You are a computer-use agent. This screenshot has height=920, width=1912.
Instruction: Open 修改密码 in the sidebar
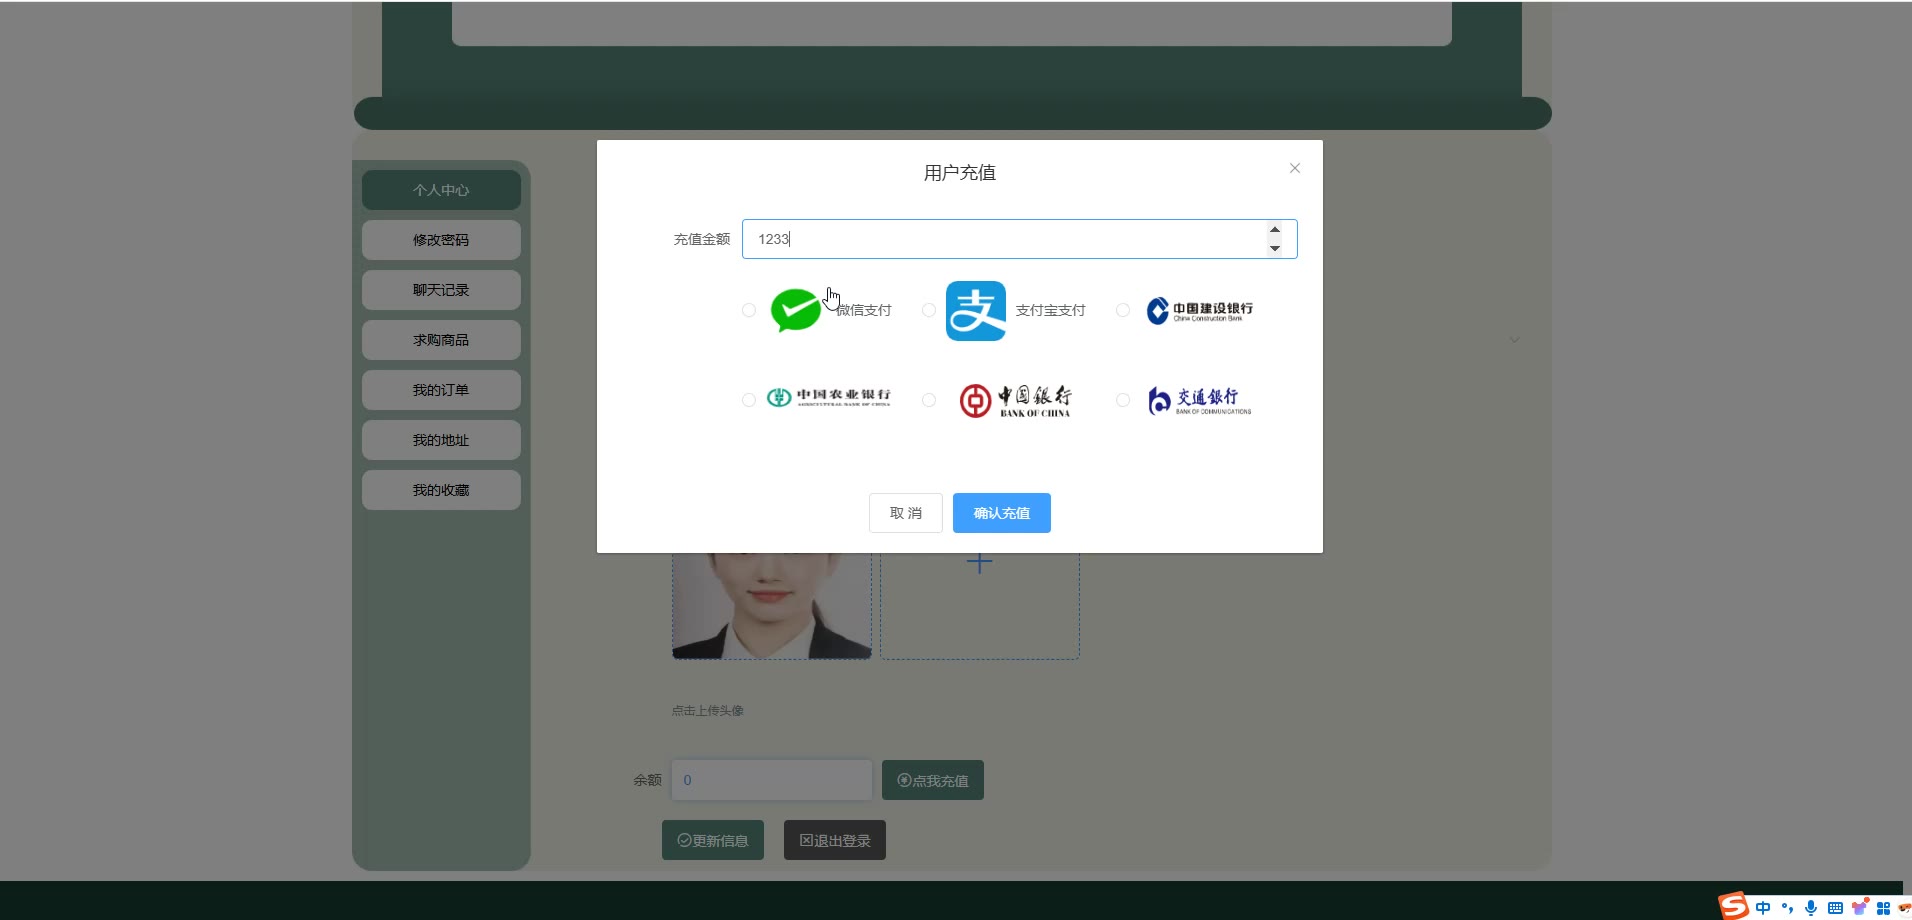tap(441, 240)
